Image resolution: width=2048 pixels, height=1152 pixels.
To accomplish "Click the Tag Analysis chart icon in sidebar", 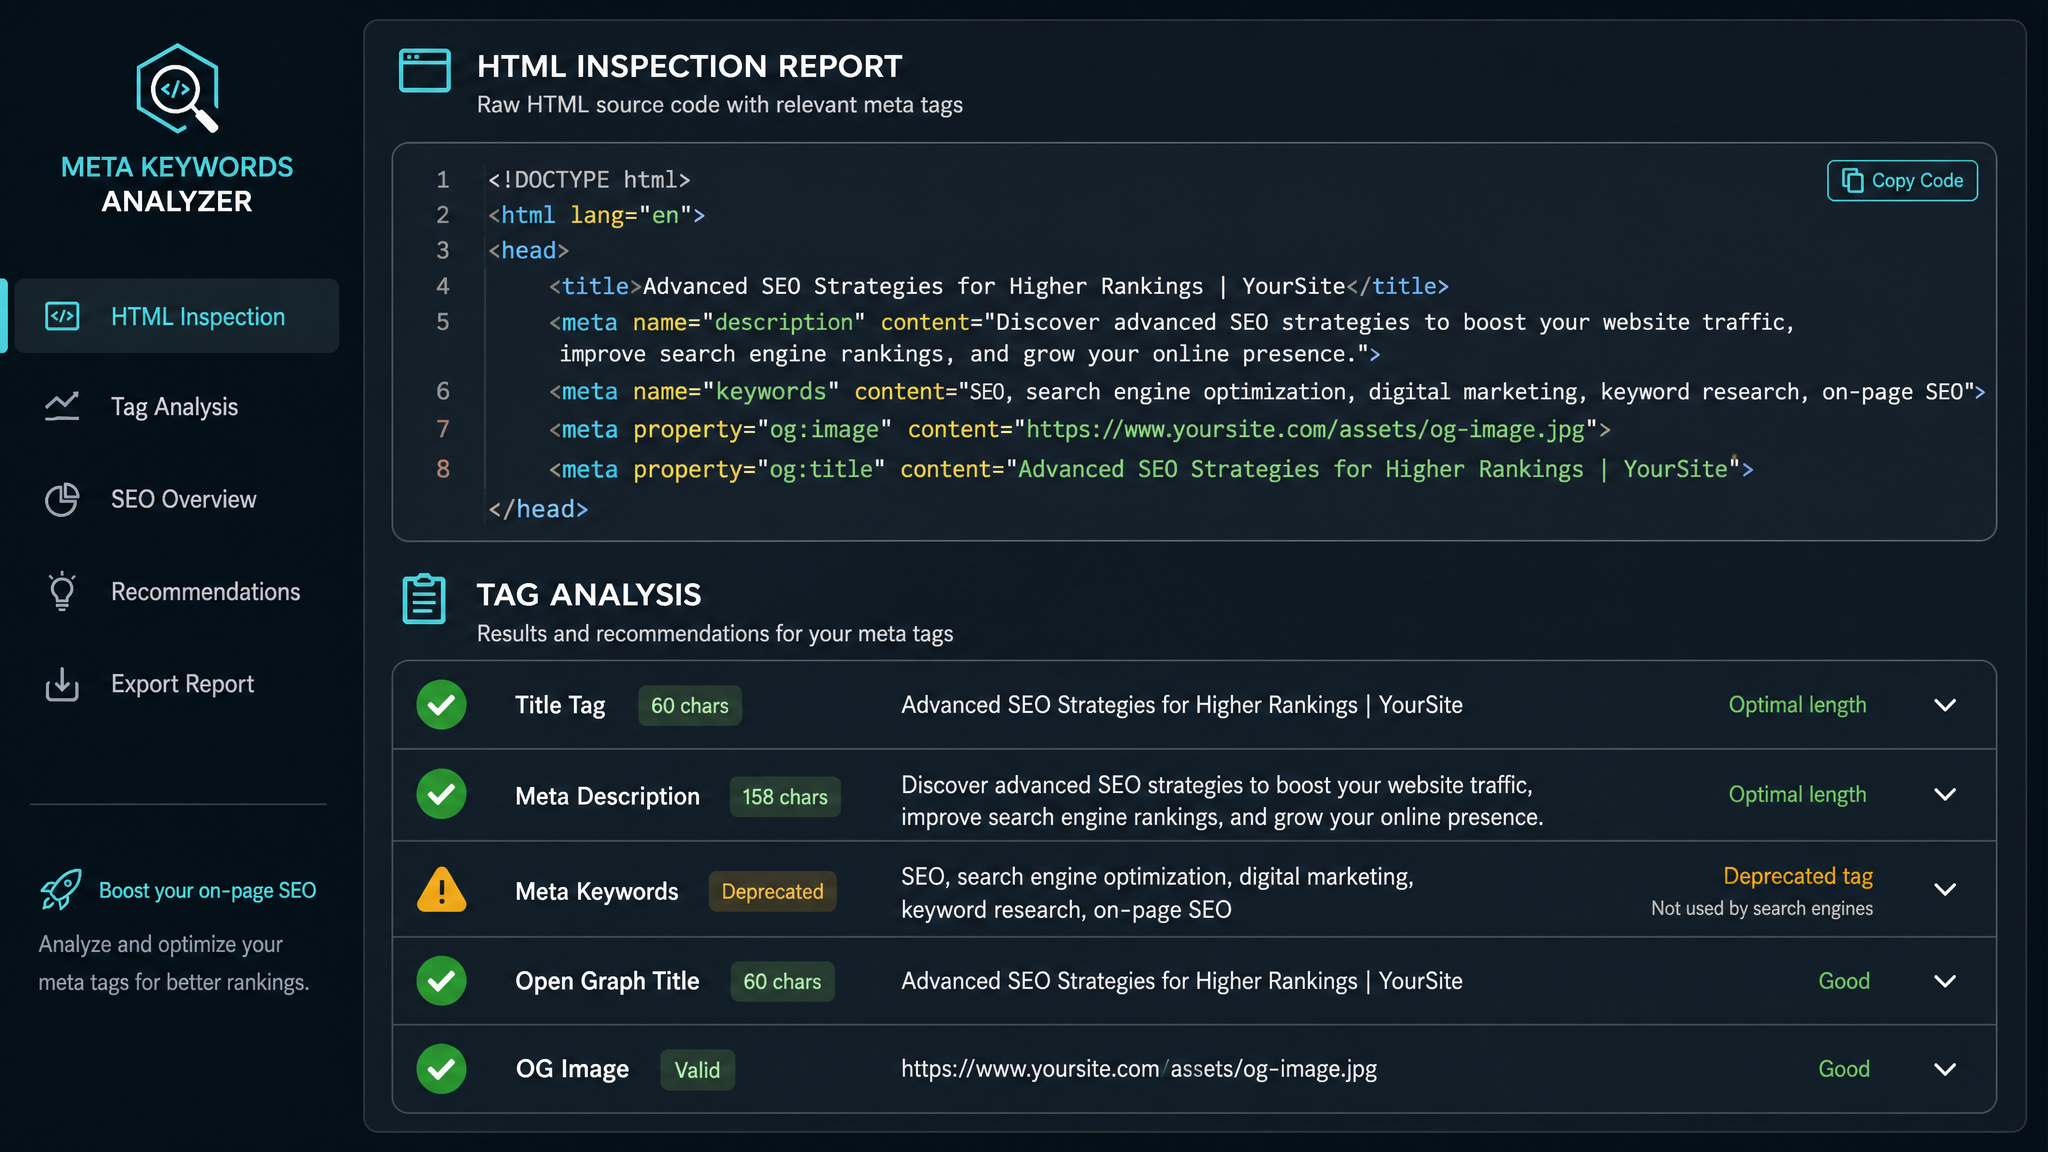I will coord(62,406).
